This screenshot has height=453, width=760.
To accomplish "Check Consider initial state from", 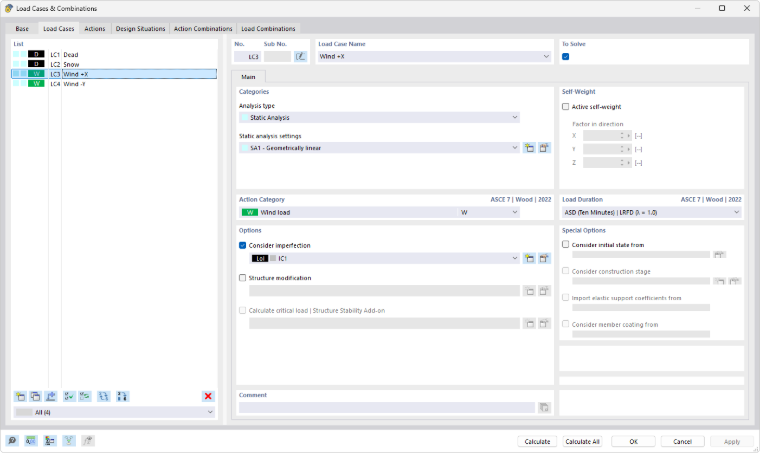I will [x=566, y=244].
